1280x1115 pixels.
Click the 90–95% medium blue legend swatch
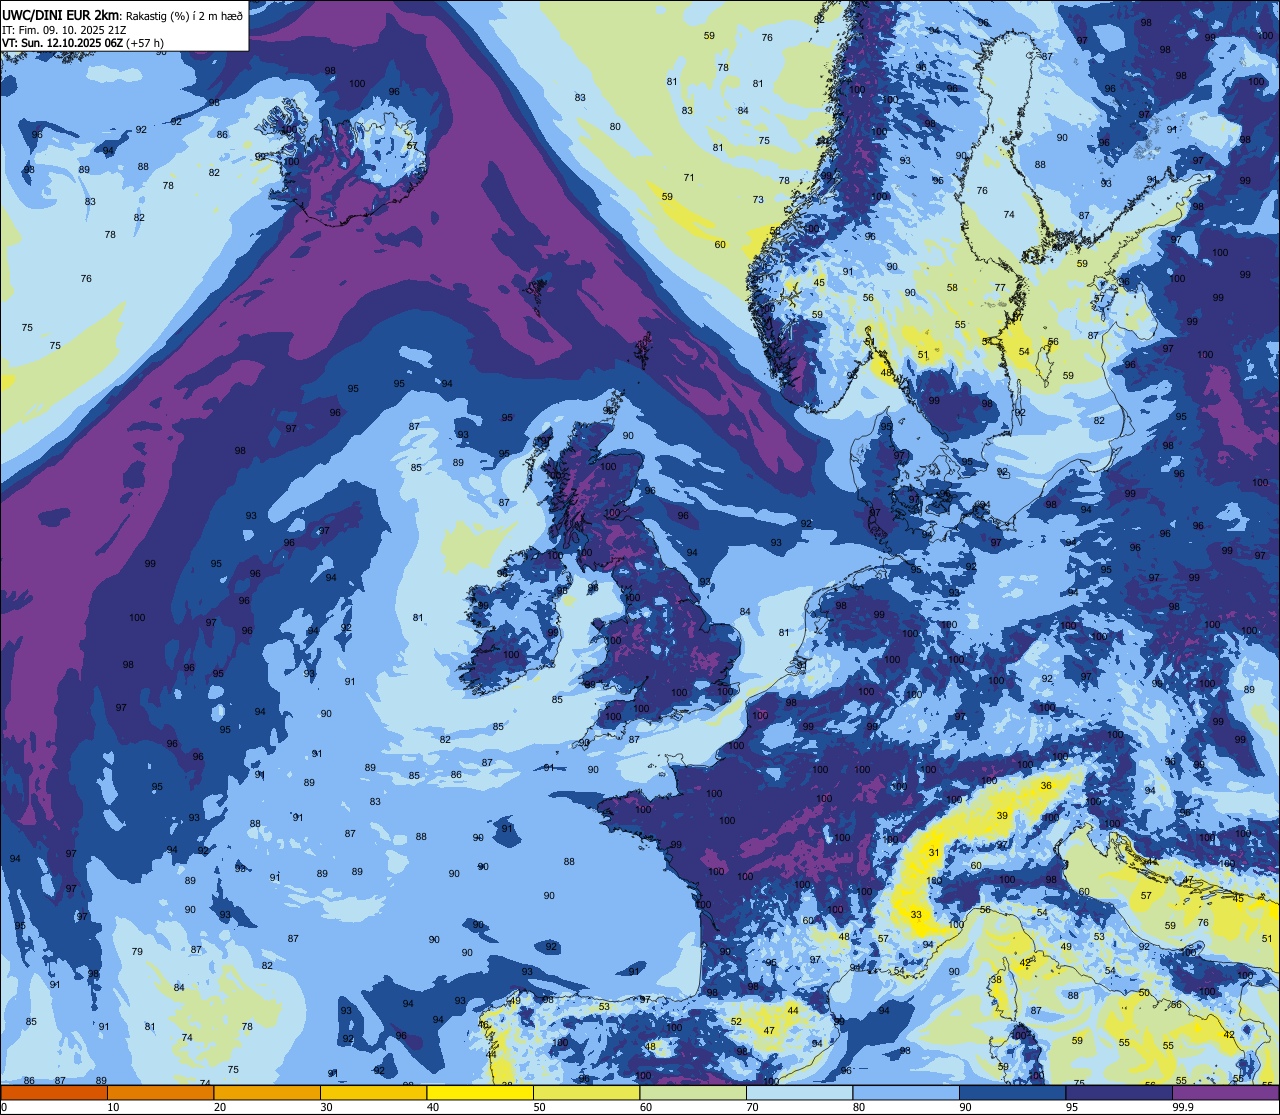tap(1012, 1092)
